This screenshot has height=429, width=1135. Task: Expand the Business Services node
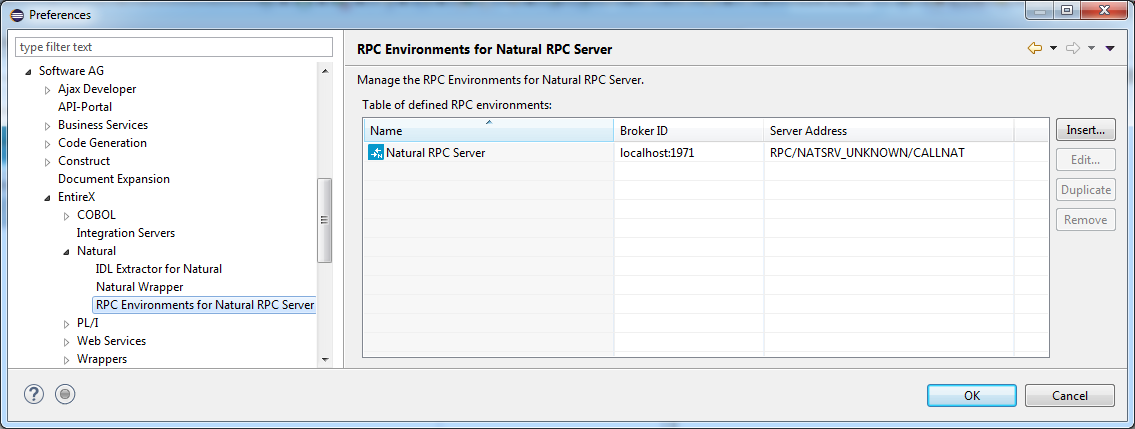coord(48,126)
